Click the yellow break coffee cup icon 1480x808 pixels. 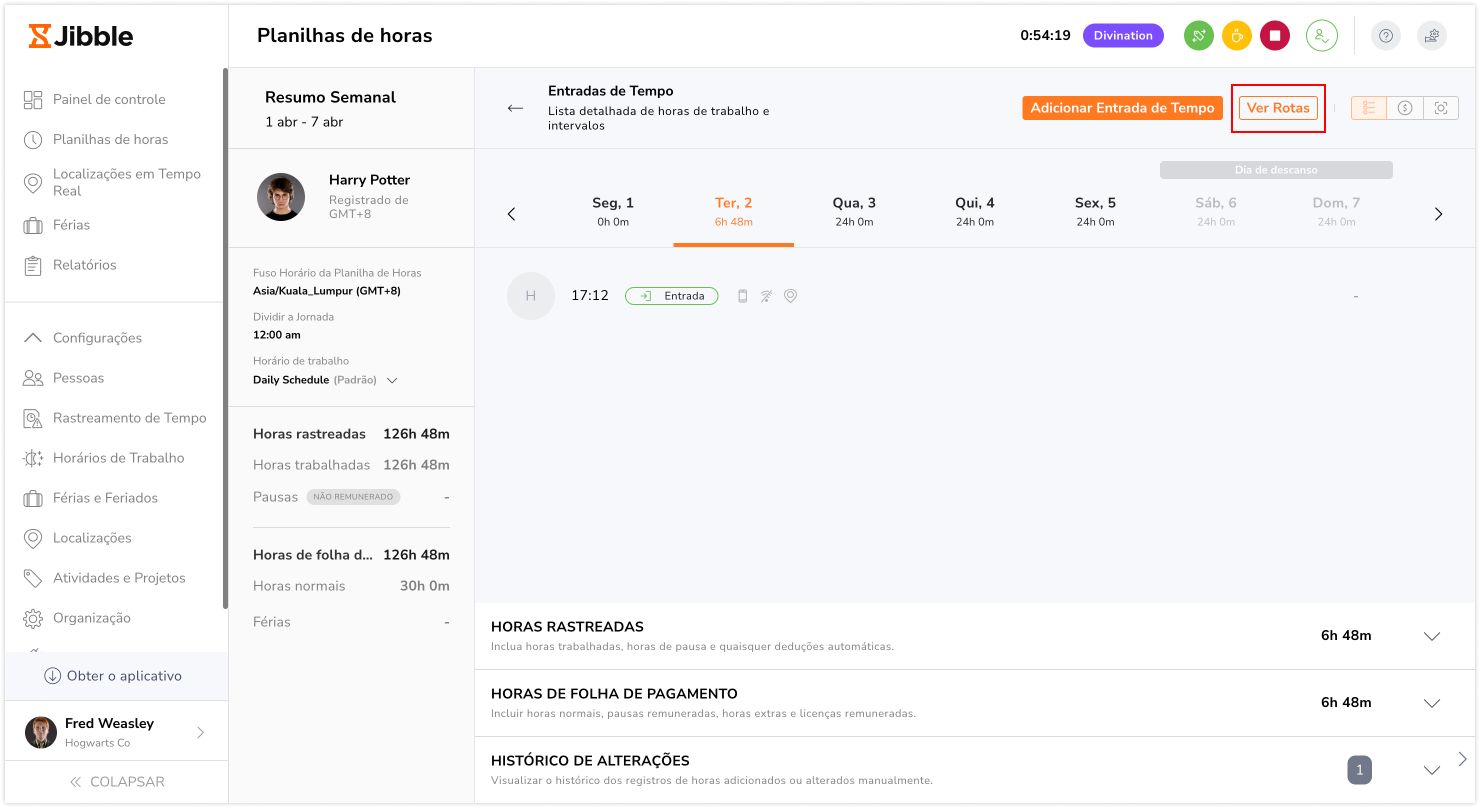(1236, 36)
